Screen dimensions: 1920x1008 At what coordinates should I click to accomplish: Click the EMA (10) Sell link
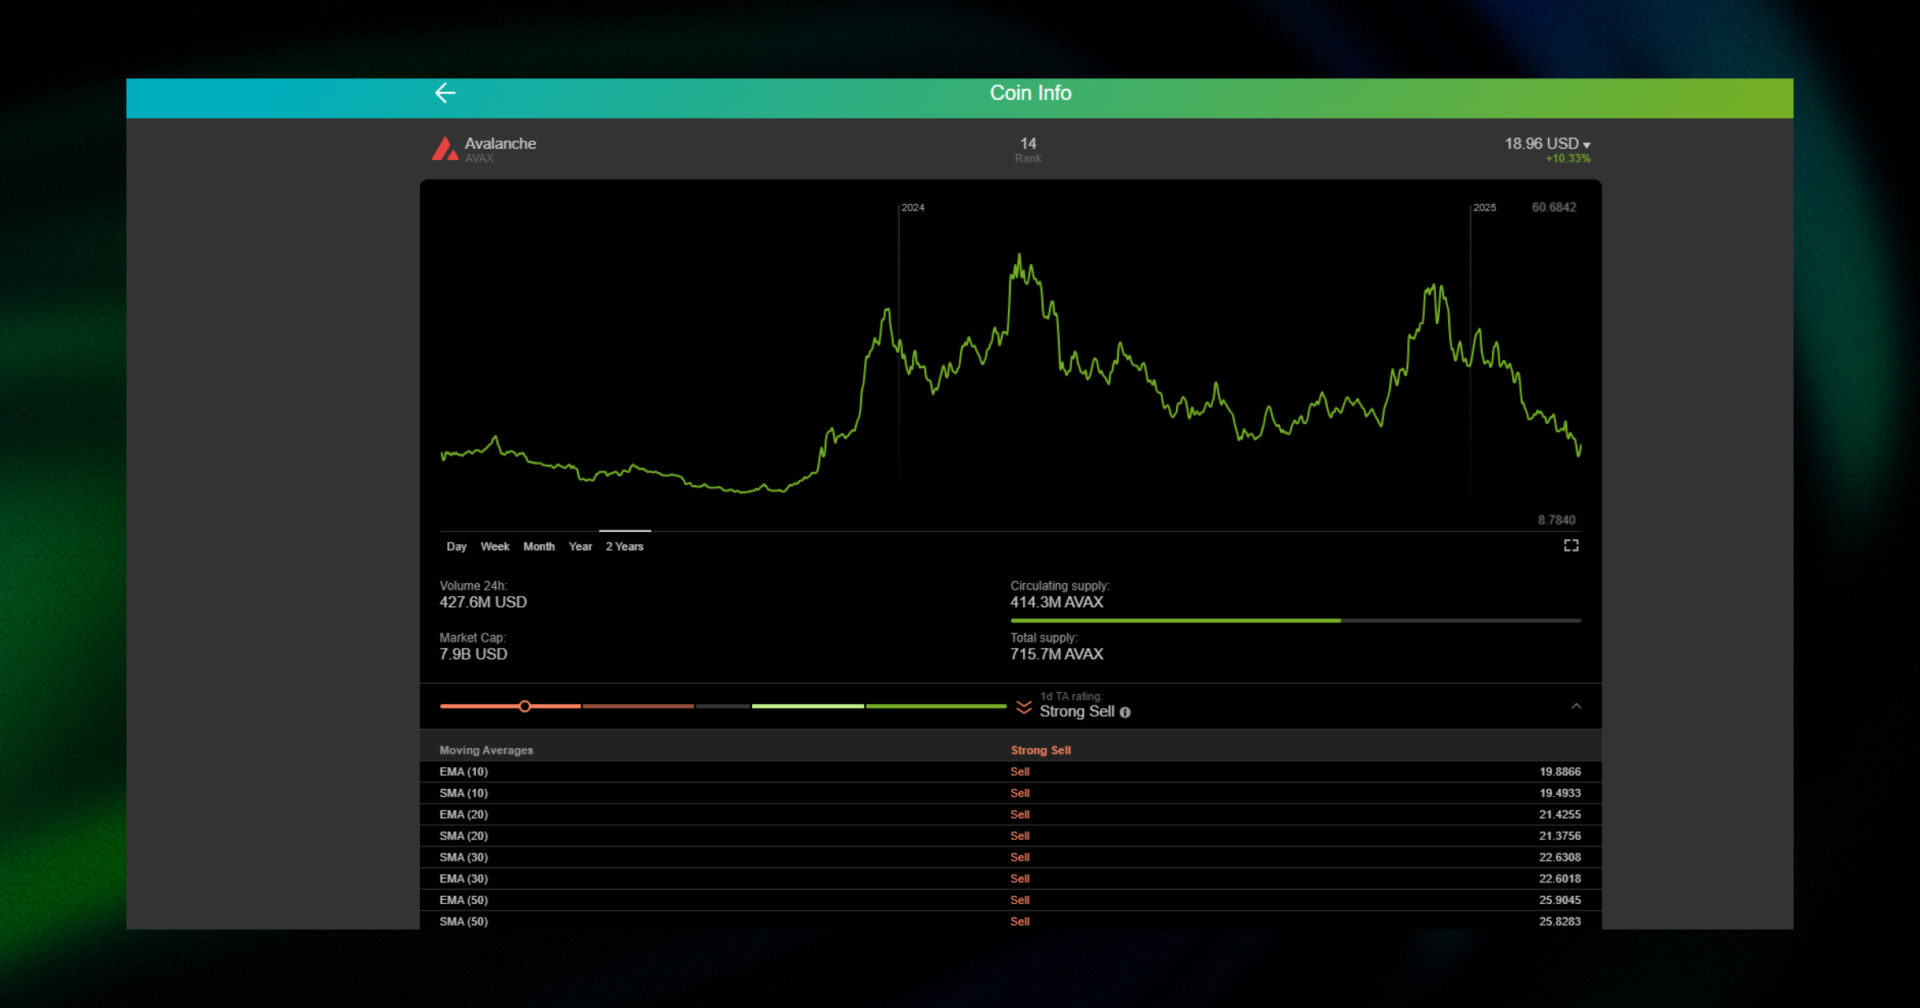1019,771
